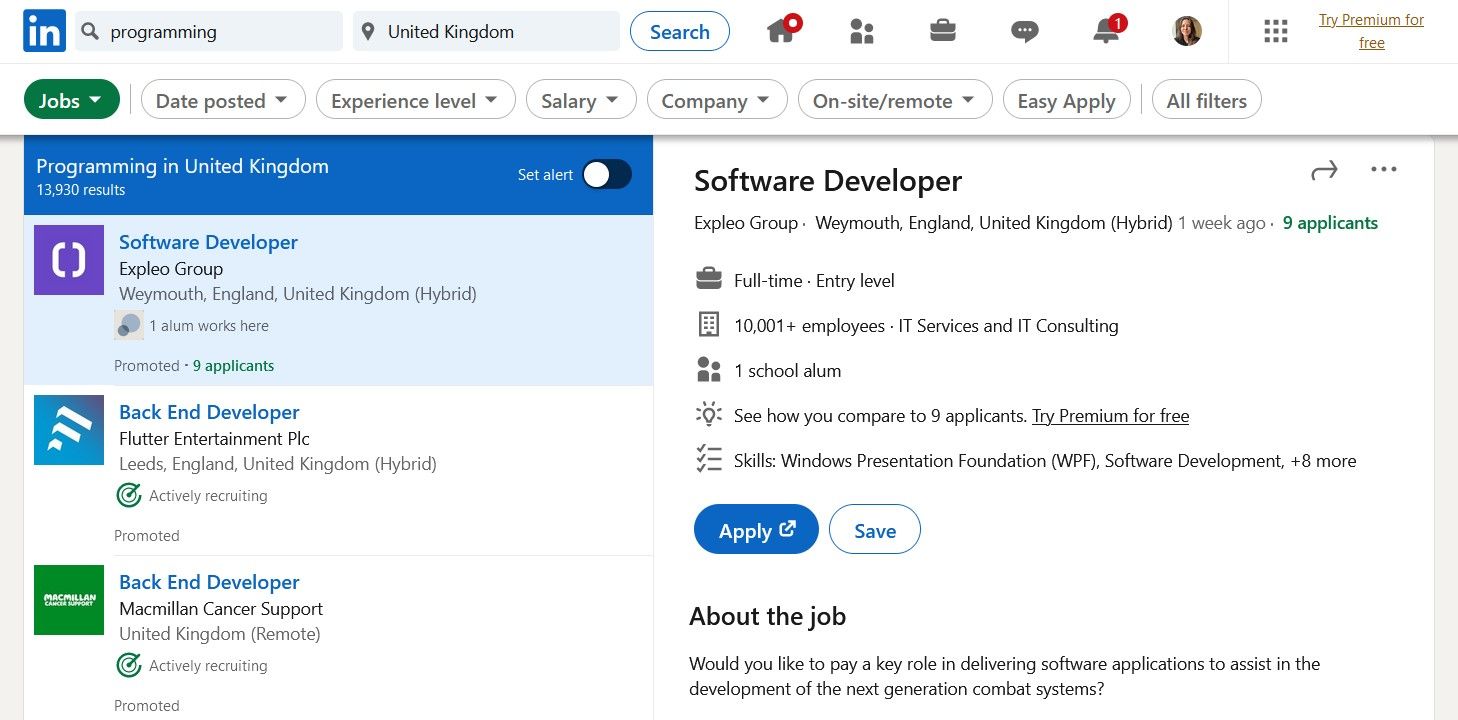Image resolution: width=1458 pixels, height=720 pixels.
Task: Open the Try Premium for free link
Action: (1371, 31)
